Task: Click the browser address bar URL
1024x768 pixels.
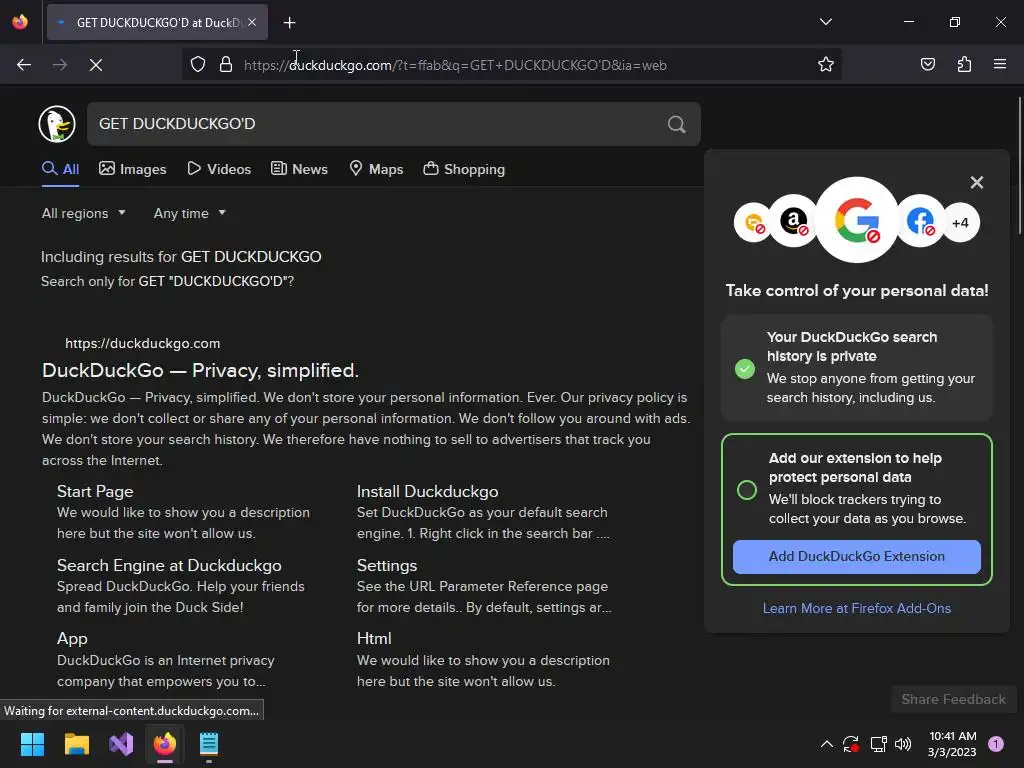Action: coord(455,65)
